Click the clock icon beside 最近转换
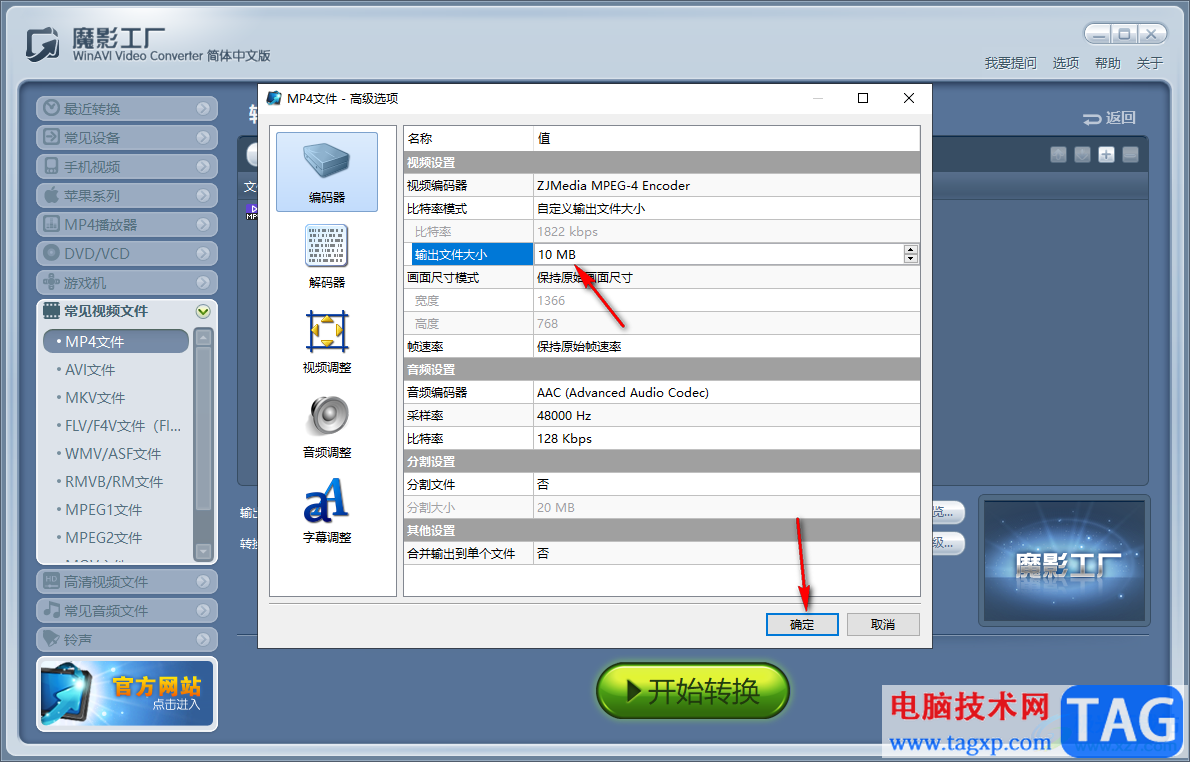The height and width of the screenshot is (762, 1190). tap(51, 109)
